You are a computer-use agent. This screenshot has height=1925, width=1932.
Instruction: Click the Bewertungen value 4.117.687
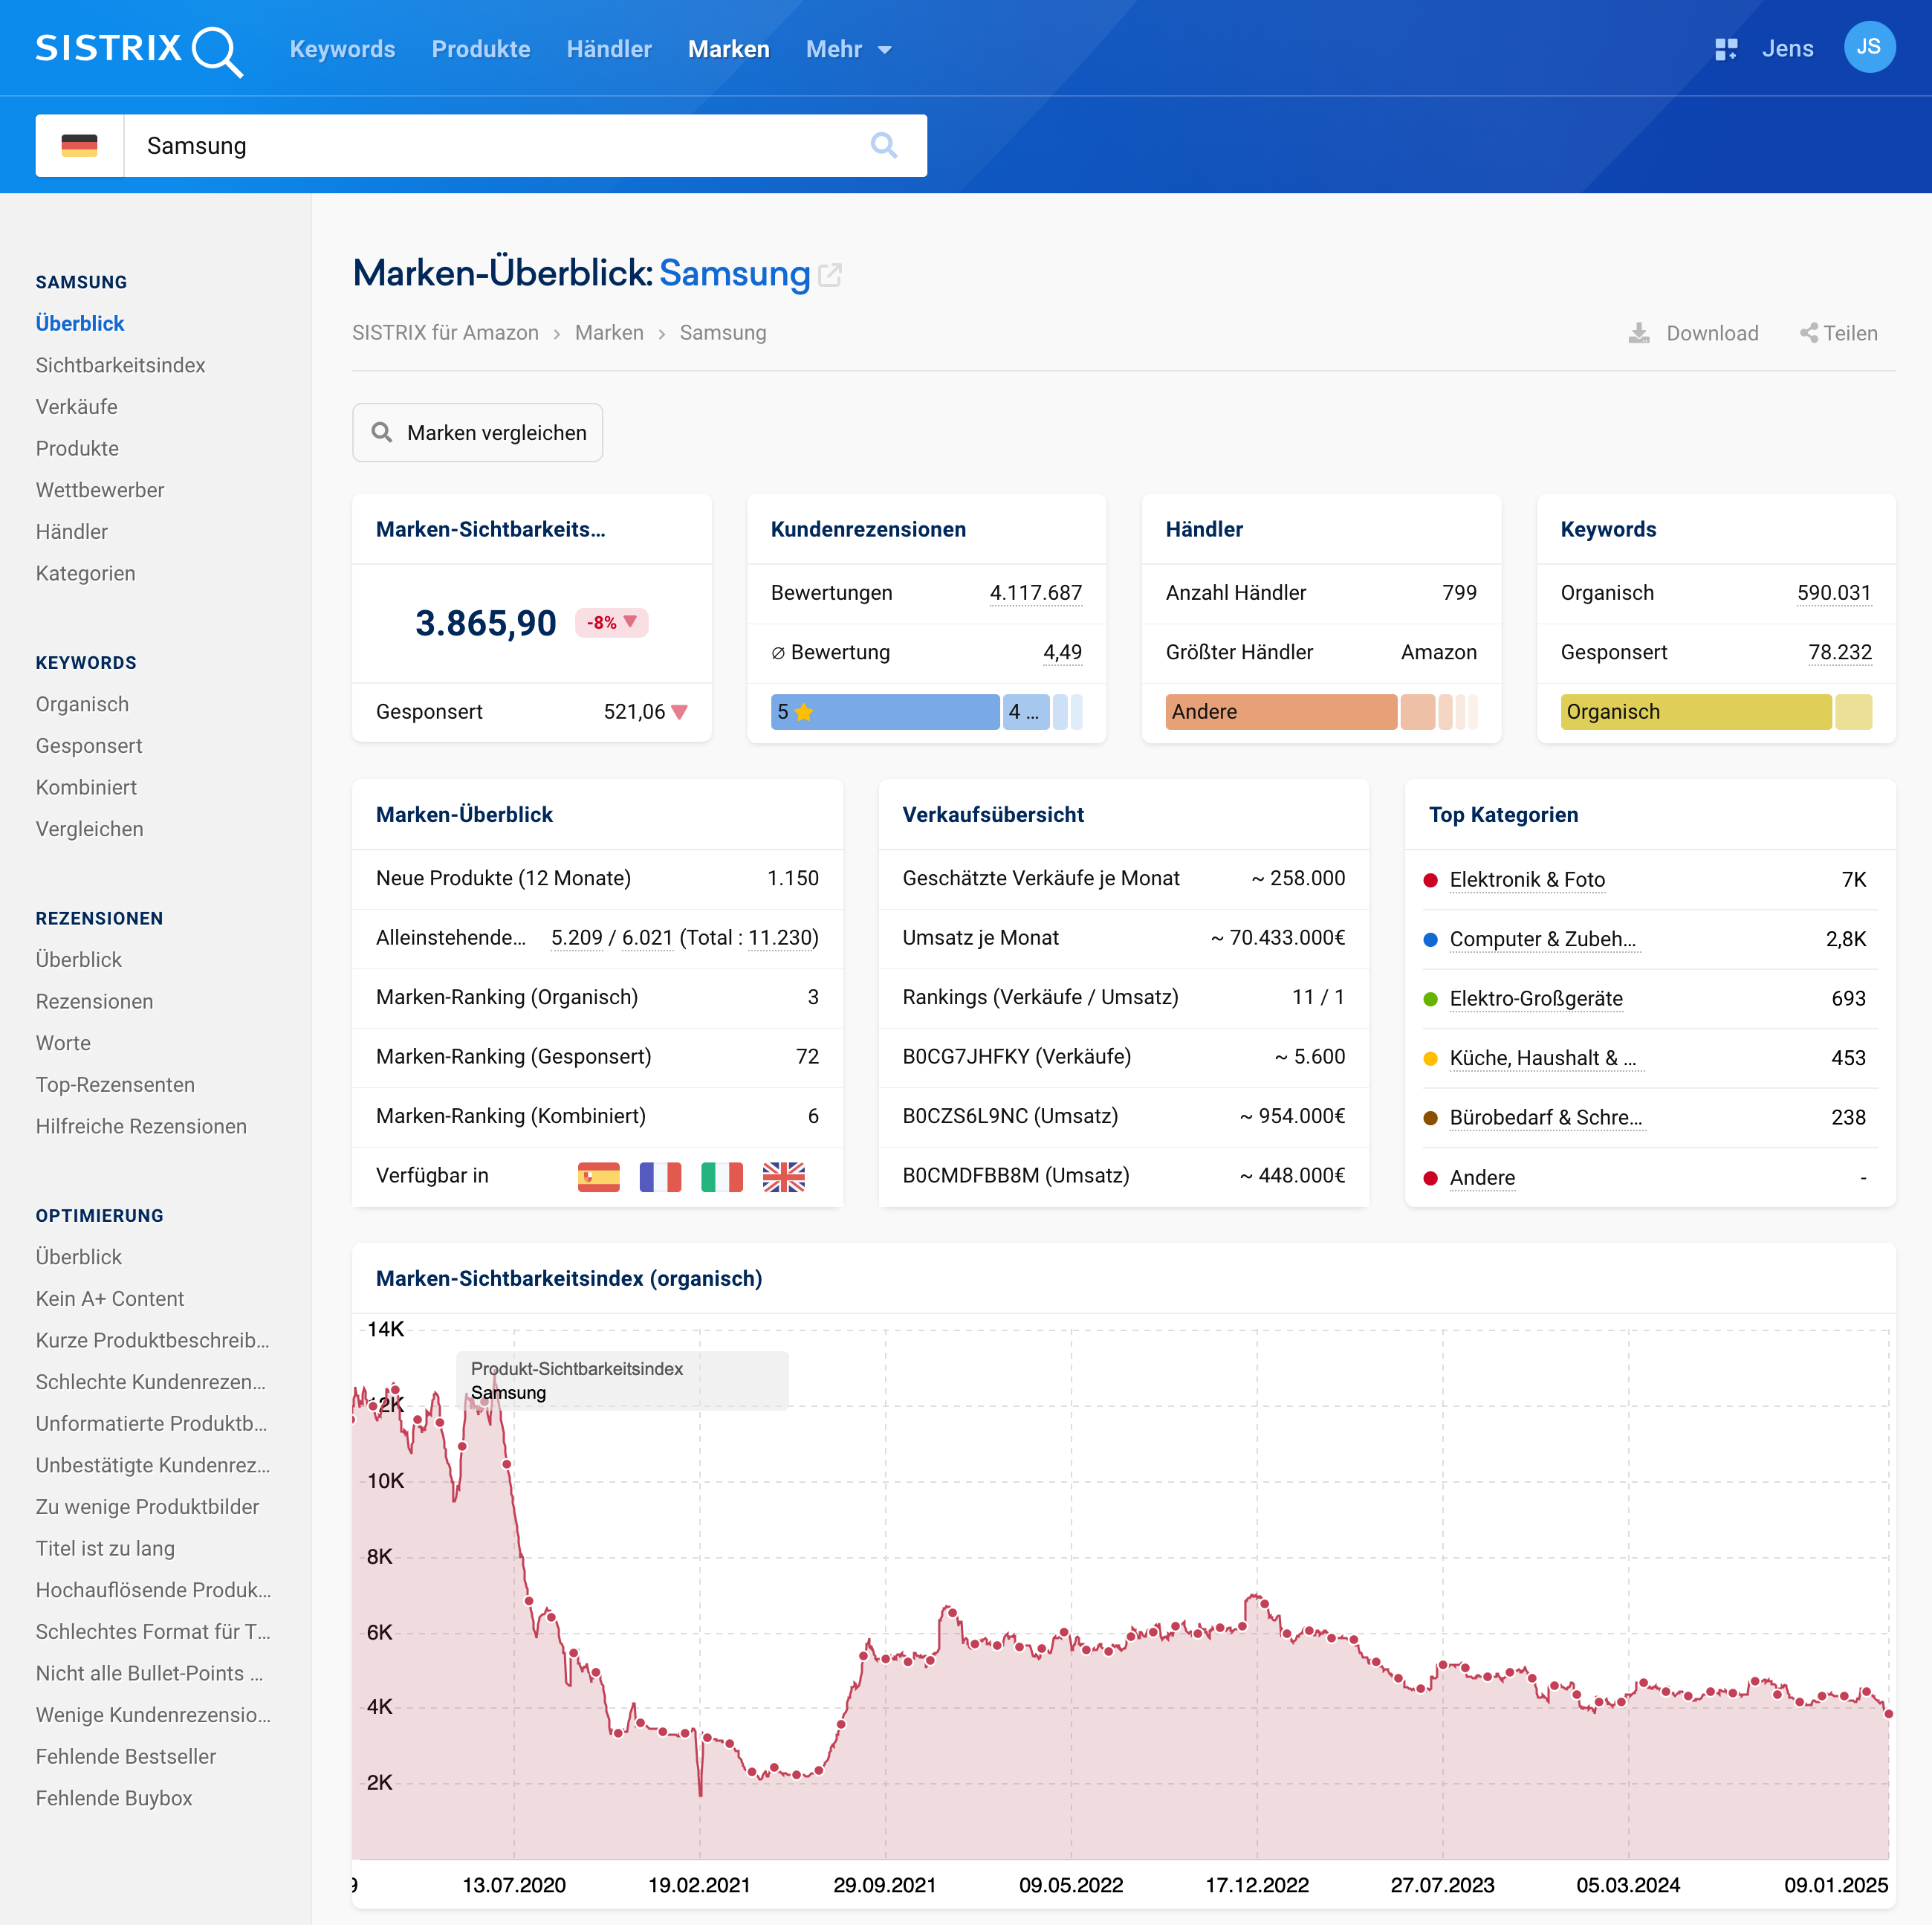[x=1035, y=593]
